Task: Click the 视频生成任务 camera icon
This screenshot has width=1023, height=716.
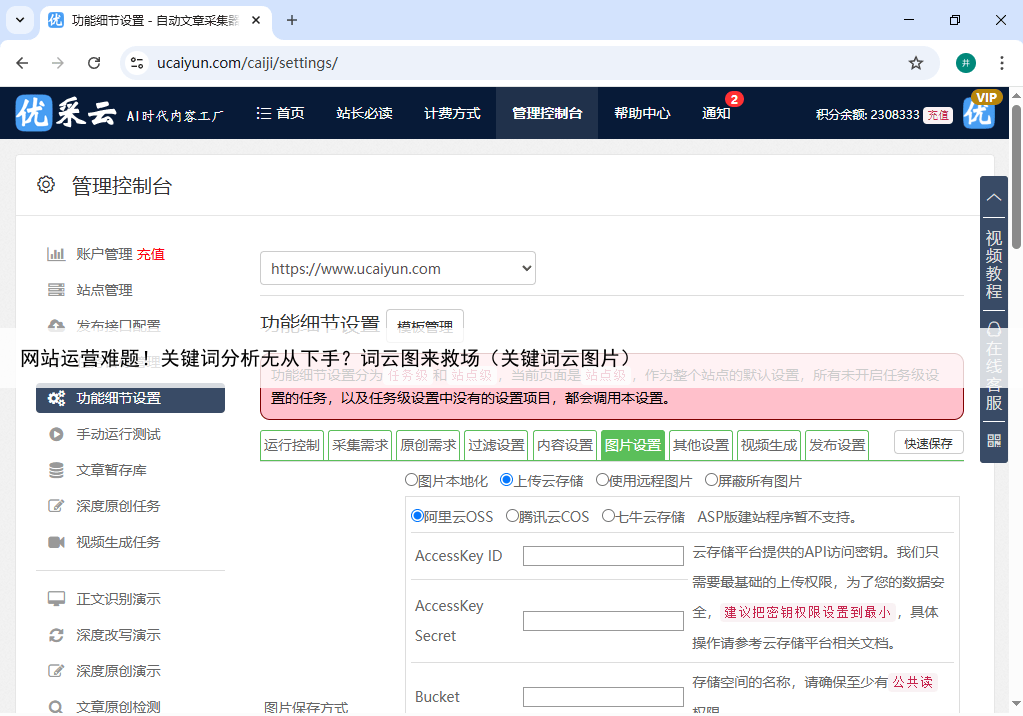Action: 56,542
